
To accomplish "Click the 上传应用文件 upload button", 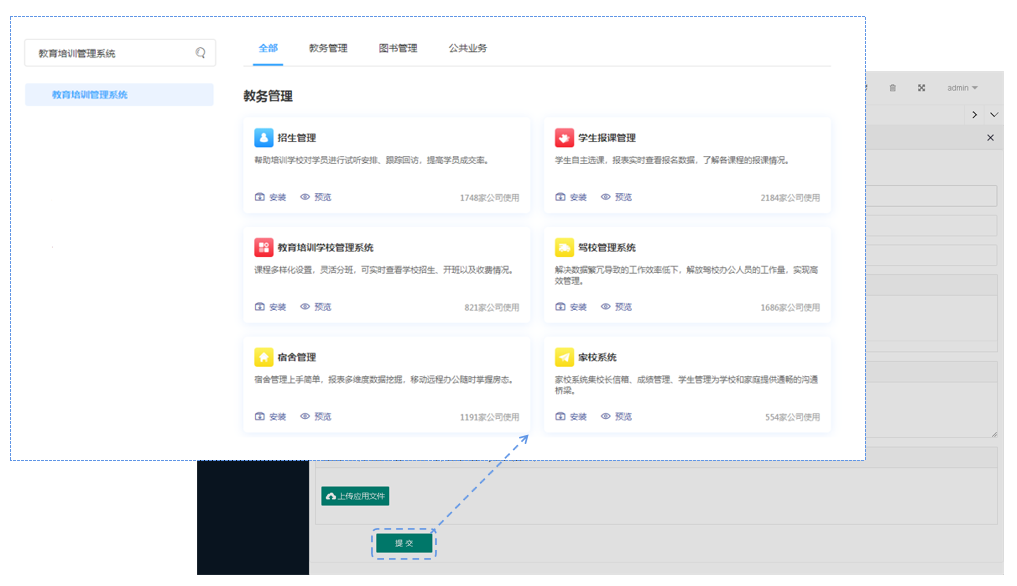I will 355,496.
